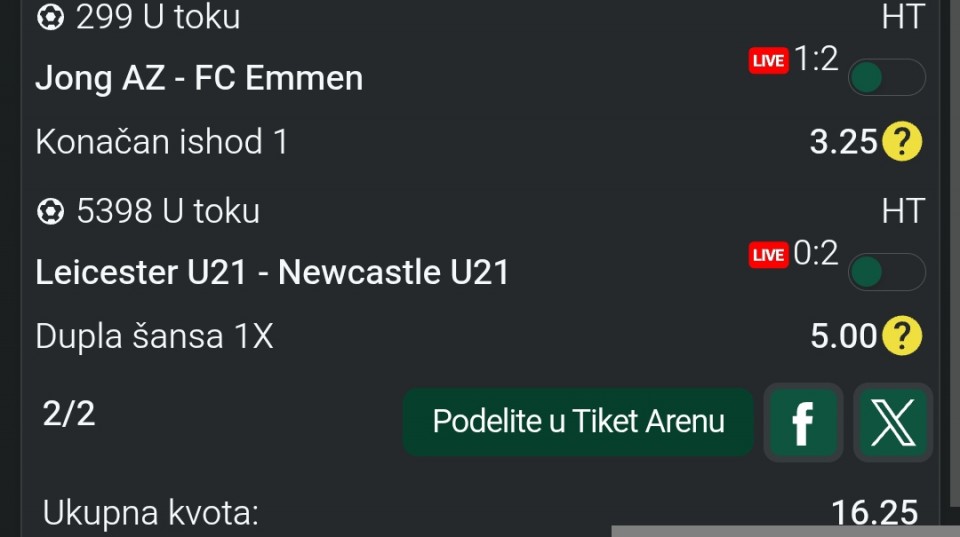Click the help icon next to 5.00 odds
The image size is (960, 537).
(902, 336)
